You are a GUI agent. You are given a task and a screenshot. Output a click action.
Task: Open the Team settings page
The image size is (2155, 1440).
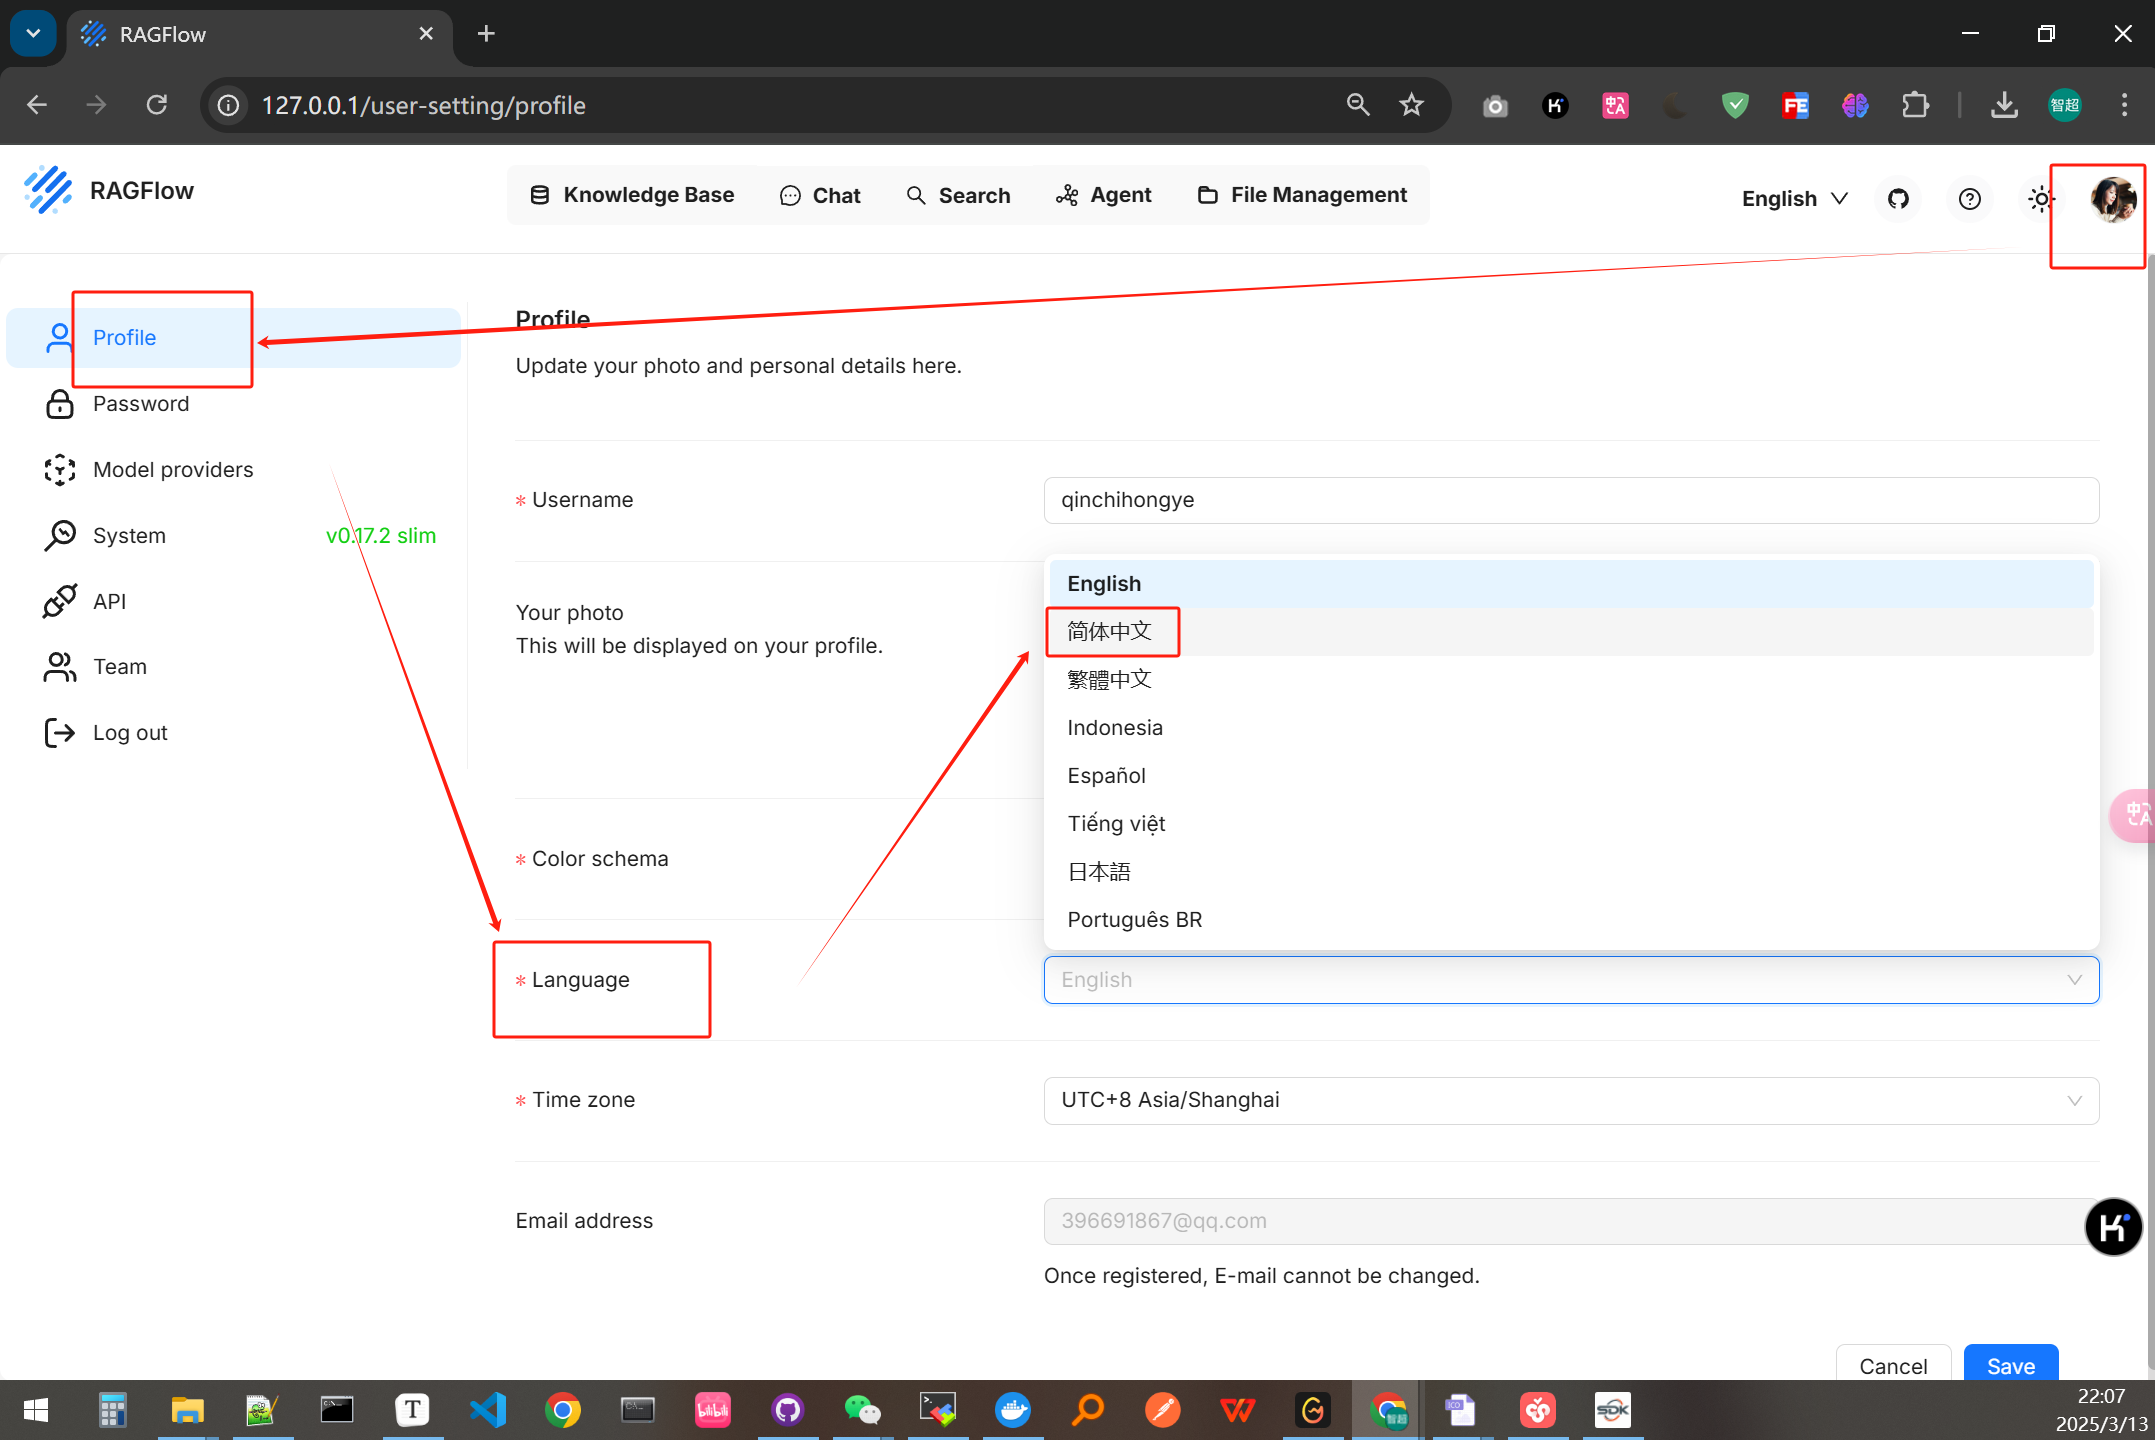pyautogui.click(x=119, y=667)
